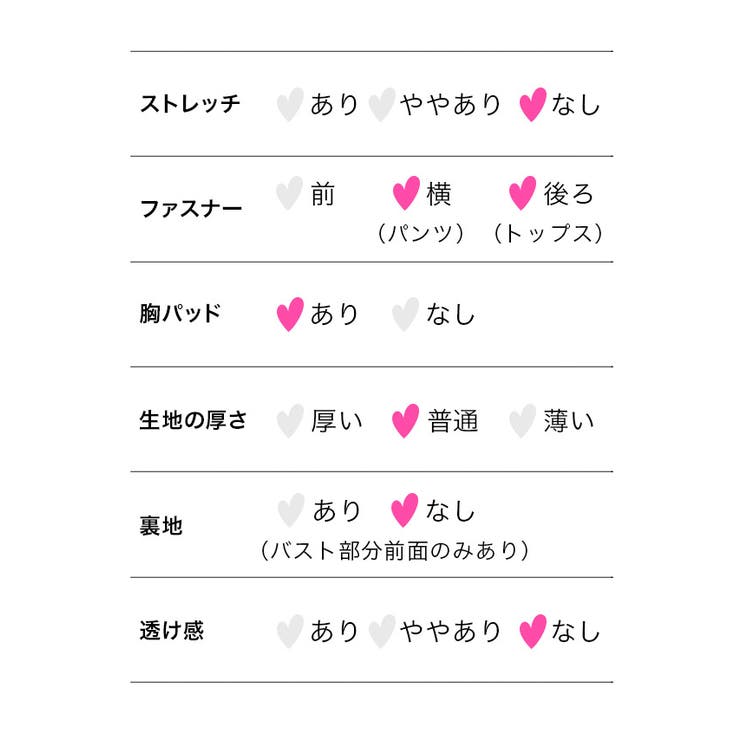Click the 生地の厚さ row label

point(193,420)
